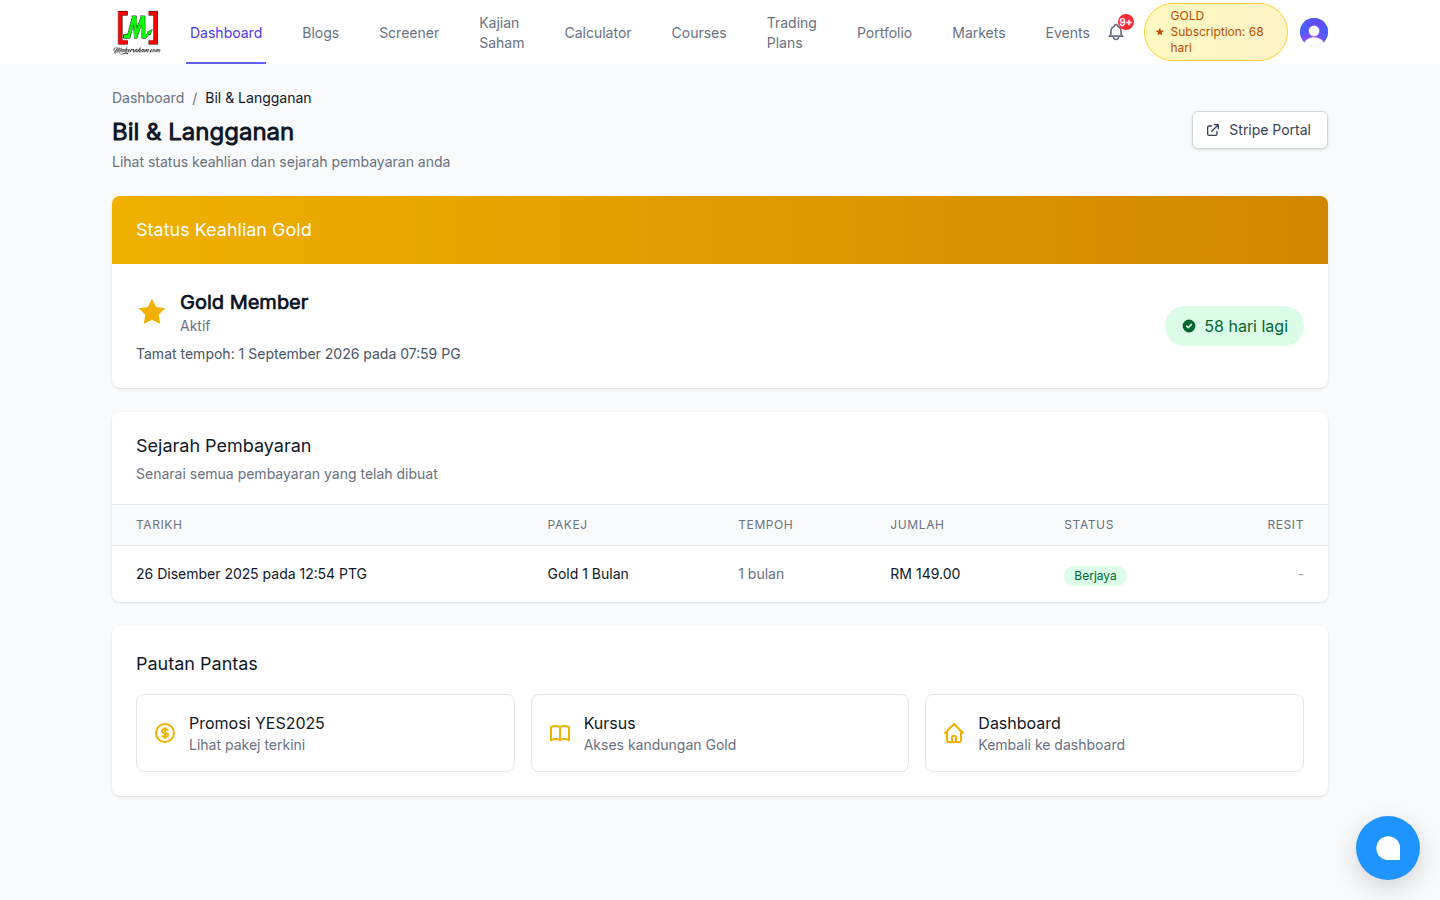
Task: Click the TARIKH column header
Action: point(159,525)
